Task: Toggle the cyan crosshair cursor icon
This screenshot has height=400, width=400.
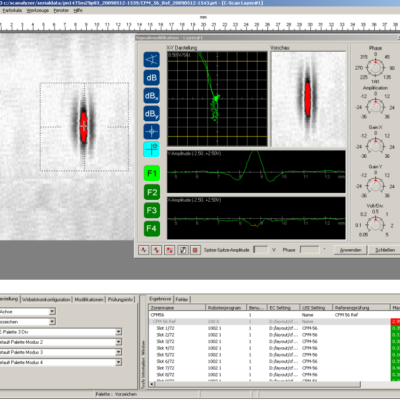Action: [x=152, y=150]
